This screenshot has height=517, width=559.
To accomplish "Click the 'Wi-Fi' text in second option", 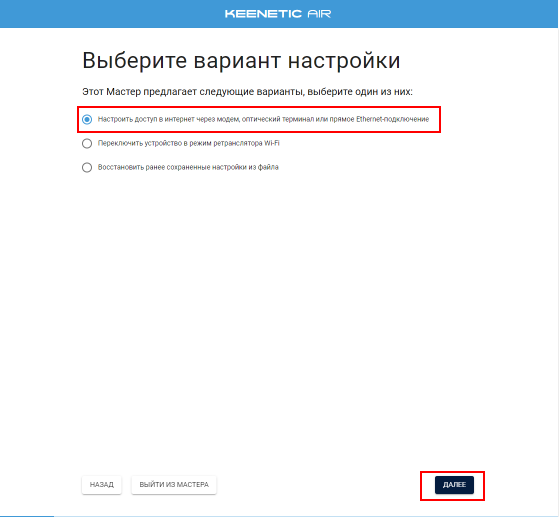I will point(272,143).
